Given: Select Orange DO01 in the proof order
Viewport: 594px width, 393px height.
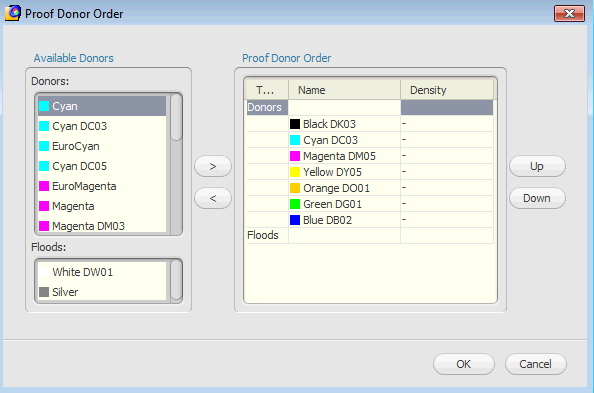Looking at the screenshot, I should 370,188.
